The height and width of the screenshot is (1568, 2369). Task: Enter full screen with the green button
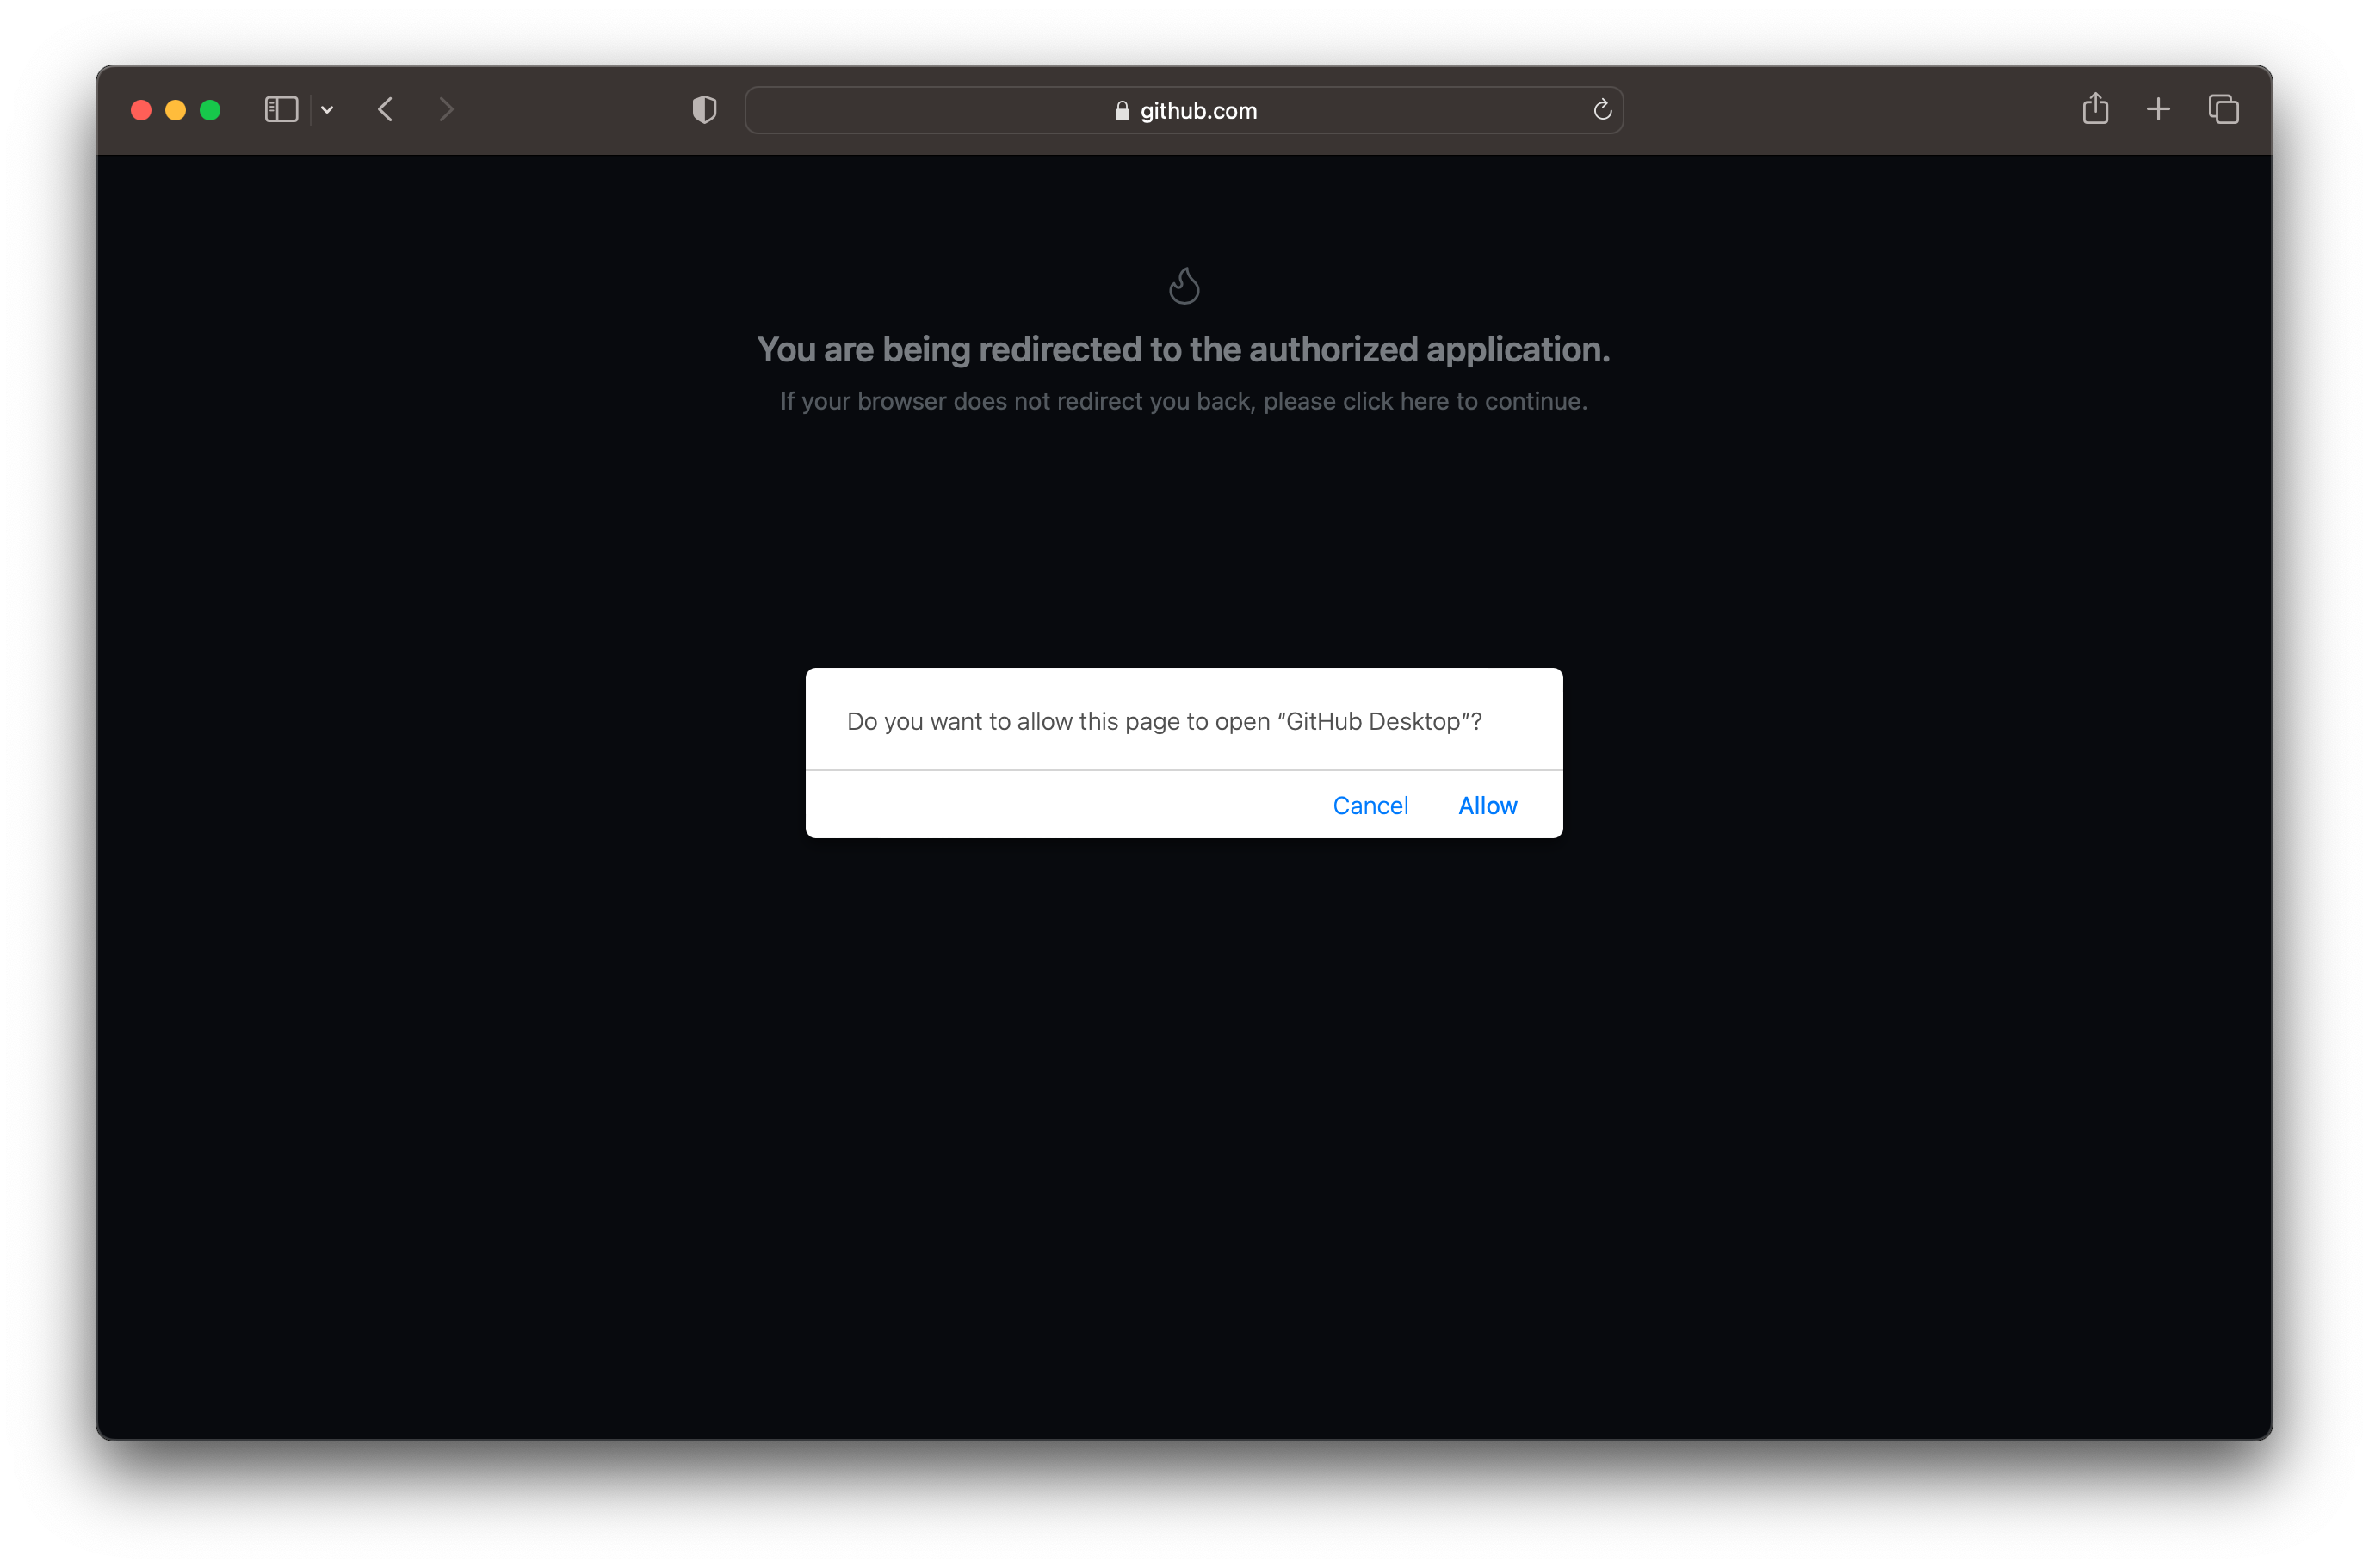click(x=210, y=110)
